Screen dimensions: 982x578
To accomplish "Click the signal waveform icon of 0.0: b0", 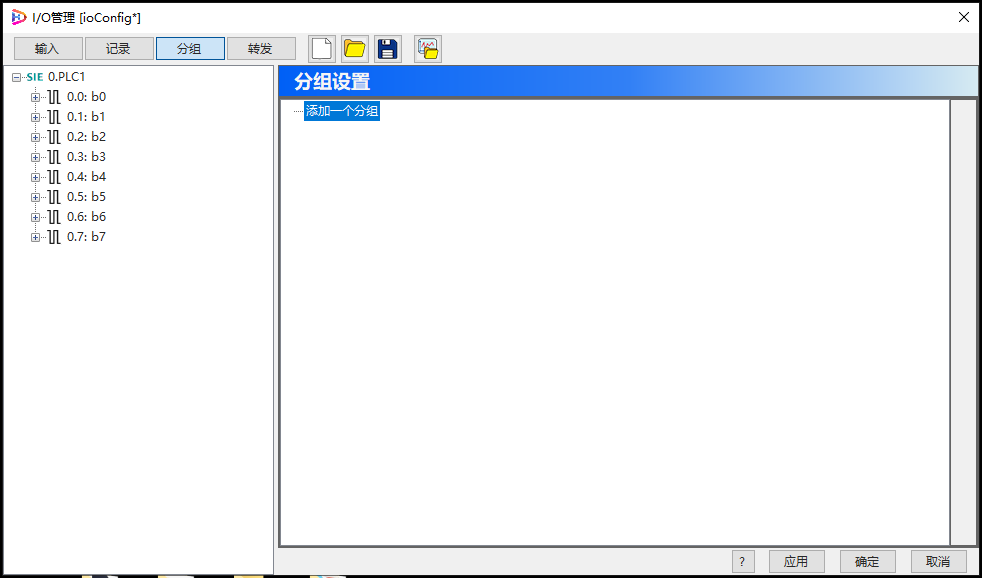I will 54,97.
